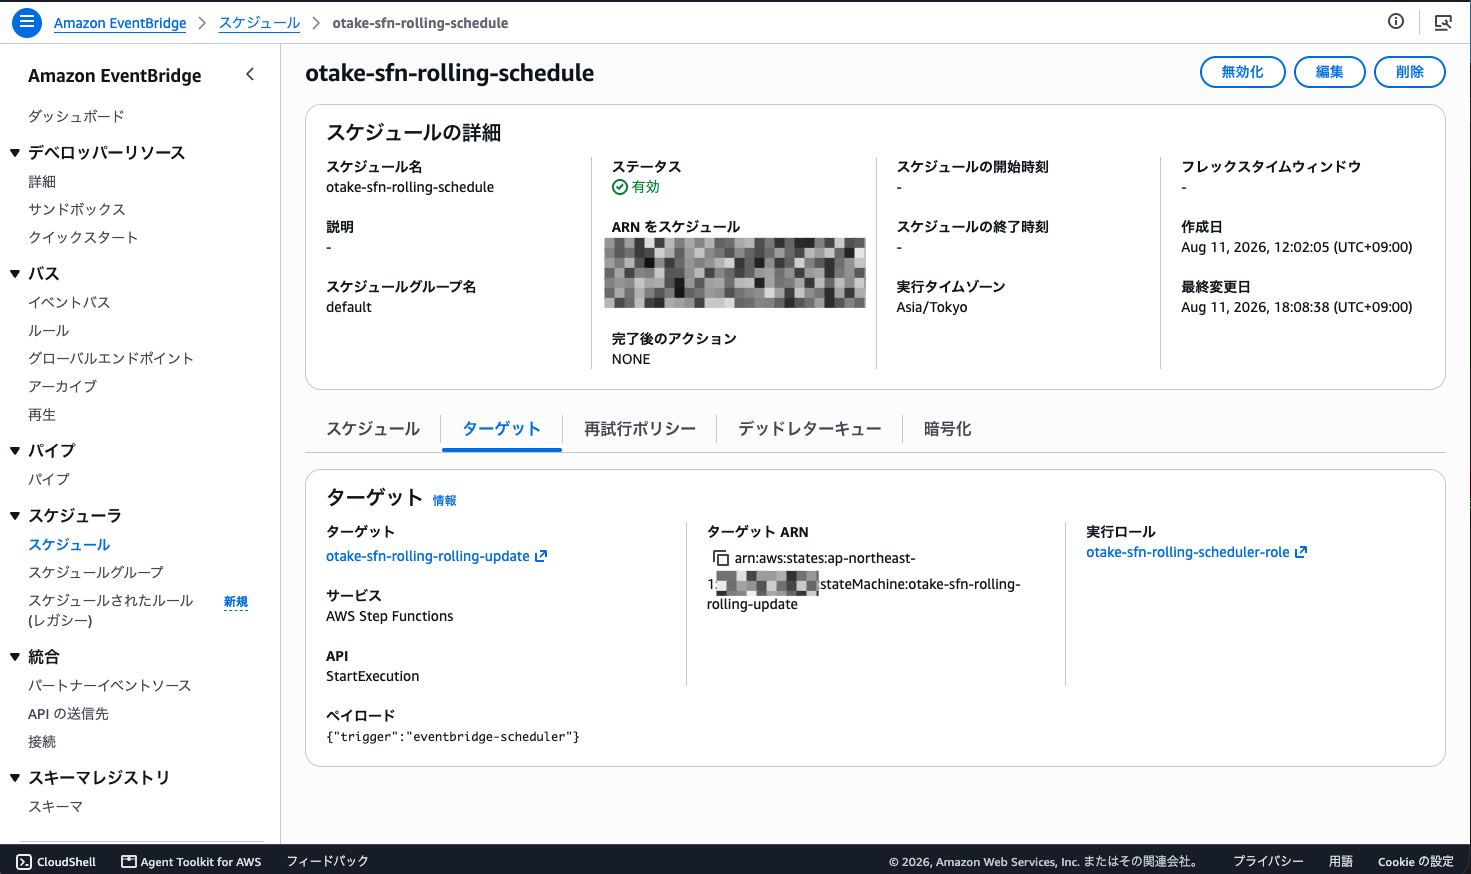Open スケジュールグループ in the sidebar
This screenshot has height=874, width=1471.
coord(96,572)
